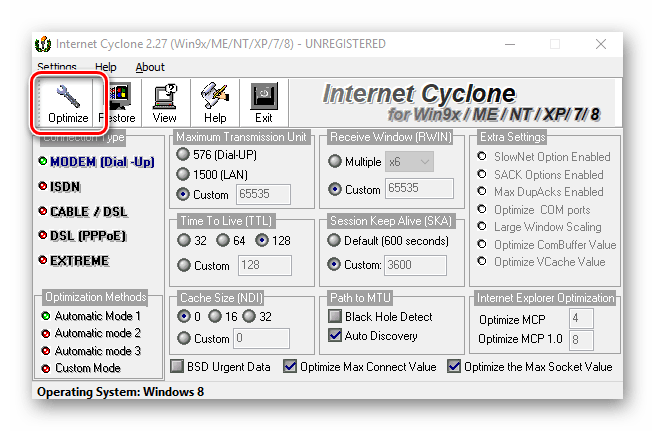655x431 pixels.
Task: Toggle Optimize the Max Socket Value checkbox
Action: 454,366
